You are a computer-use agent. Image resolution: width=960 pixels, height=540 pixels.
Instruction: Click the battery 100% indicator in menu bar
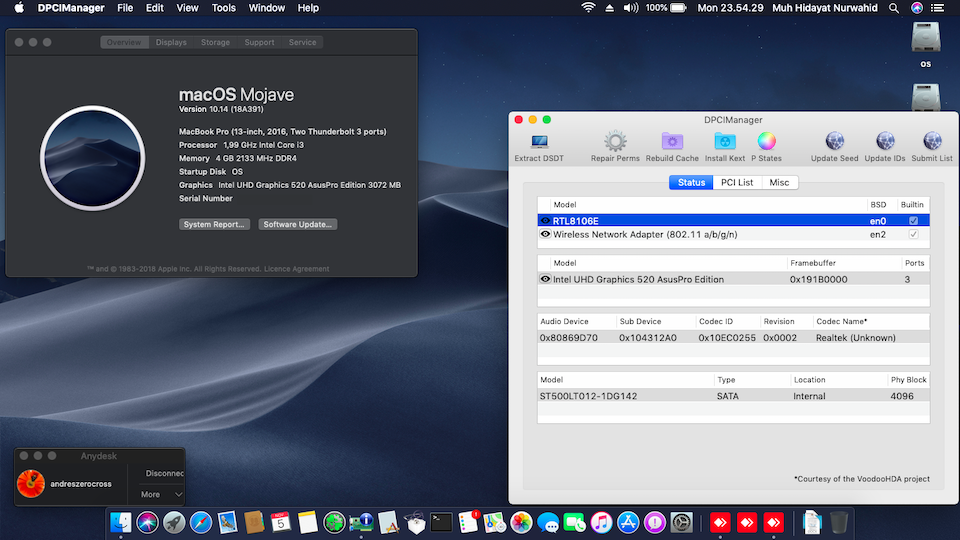[666, 8]
